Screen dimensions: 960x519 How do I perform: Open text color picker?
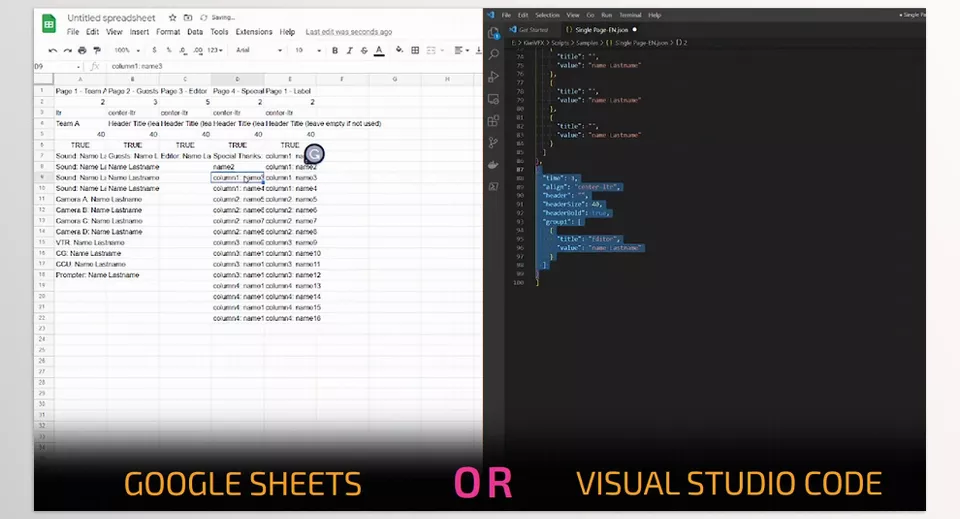point(380,50)
